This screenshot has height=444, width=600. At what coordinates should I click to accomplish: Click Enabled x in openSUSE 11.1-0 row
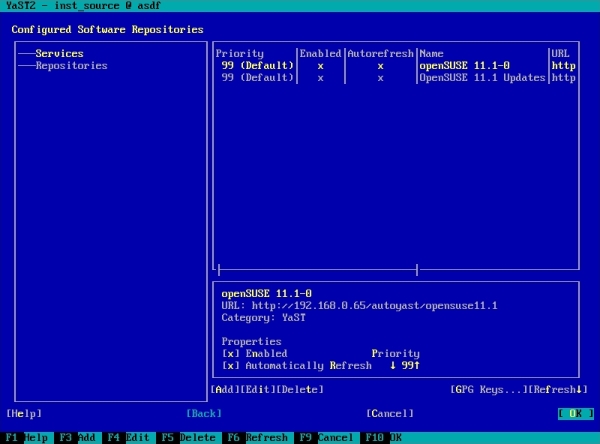click(320, 66)
